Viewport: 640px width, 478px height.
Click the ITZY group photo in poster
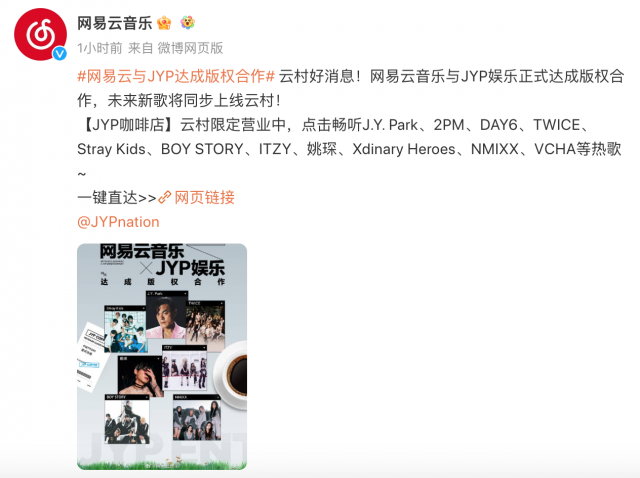[x=184, y=368]
